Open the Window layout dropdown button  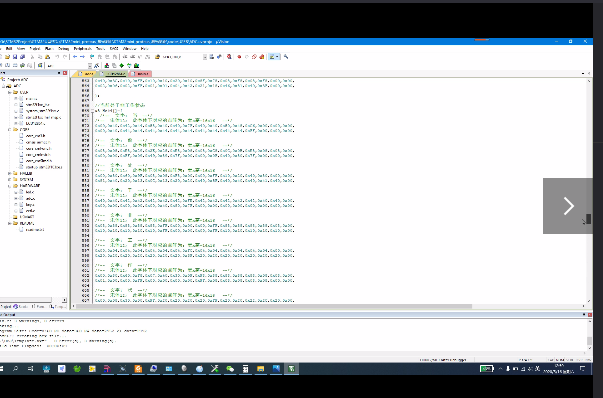click(277, 57)
